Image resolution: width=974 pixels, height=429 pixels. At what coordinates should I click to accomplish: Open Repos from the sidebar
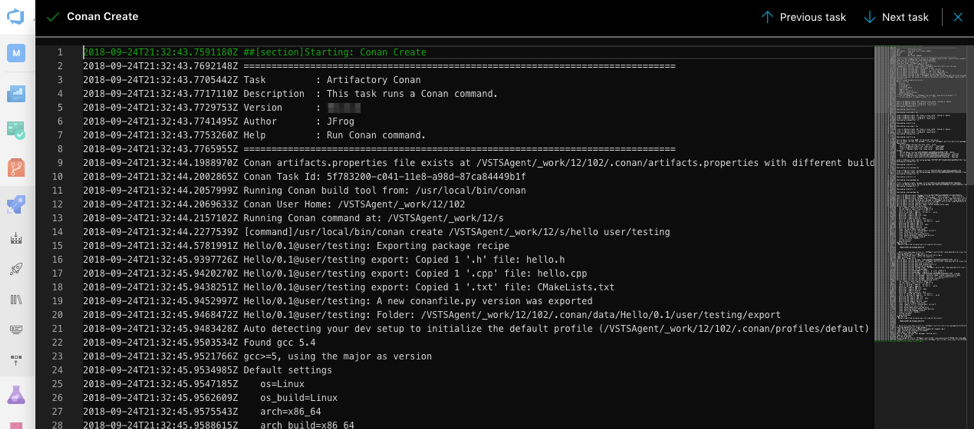[16, 167]
